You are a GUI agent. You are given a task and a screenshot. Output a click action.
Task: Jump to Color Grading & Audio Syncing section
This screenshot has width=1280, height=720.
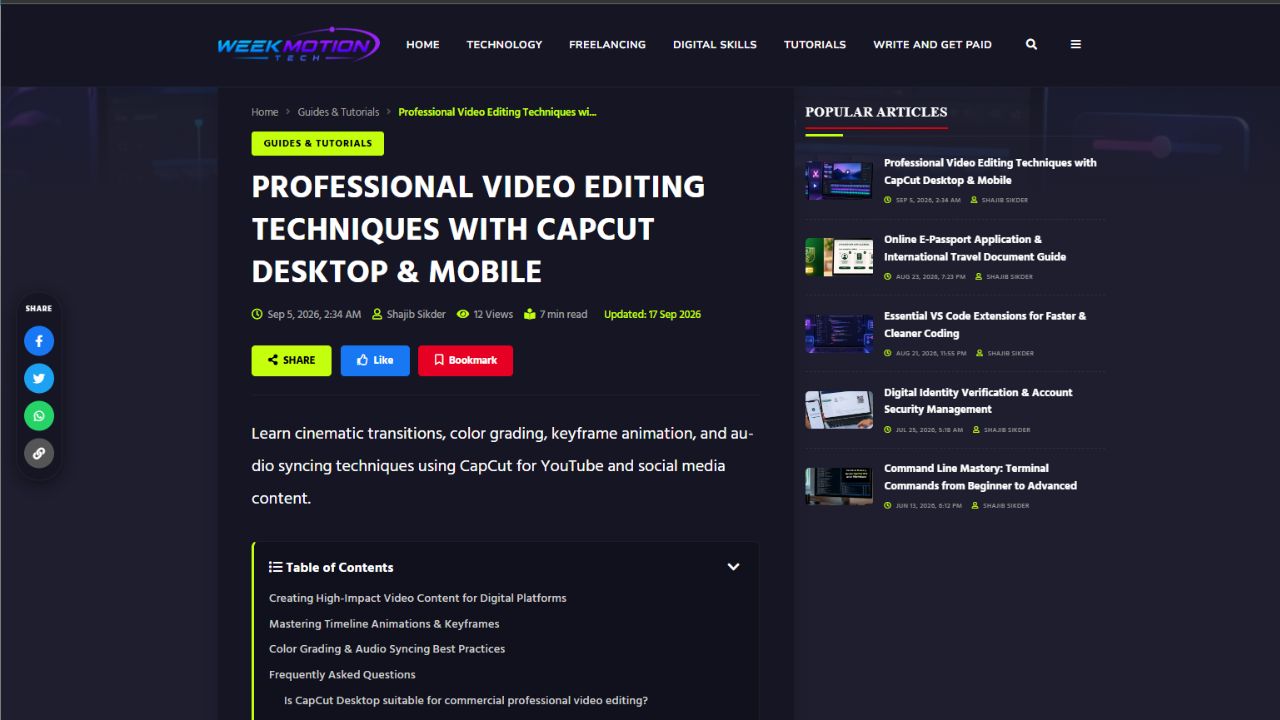point(387,649)
